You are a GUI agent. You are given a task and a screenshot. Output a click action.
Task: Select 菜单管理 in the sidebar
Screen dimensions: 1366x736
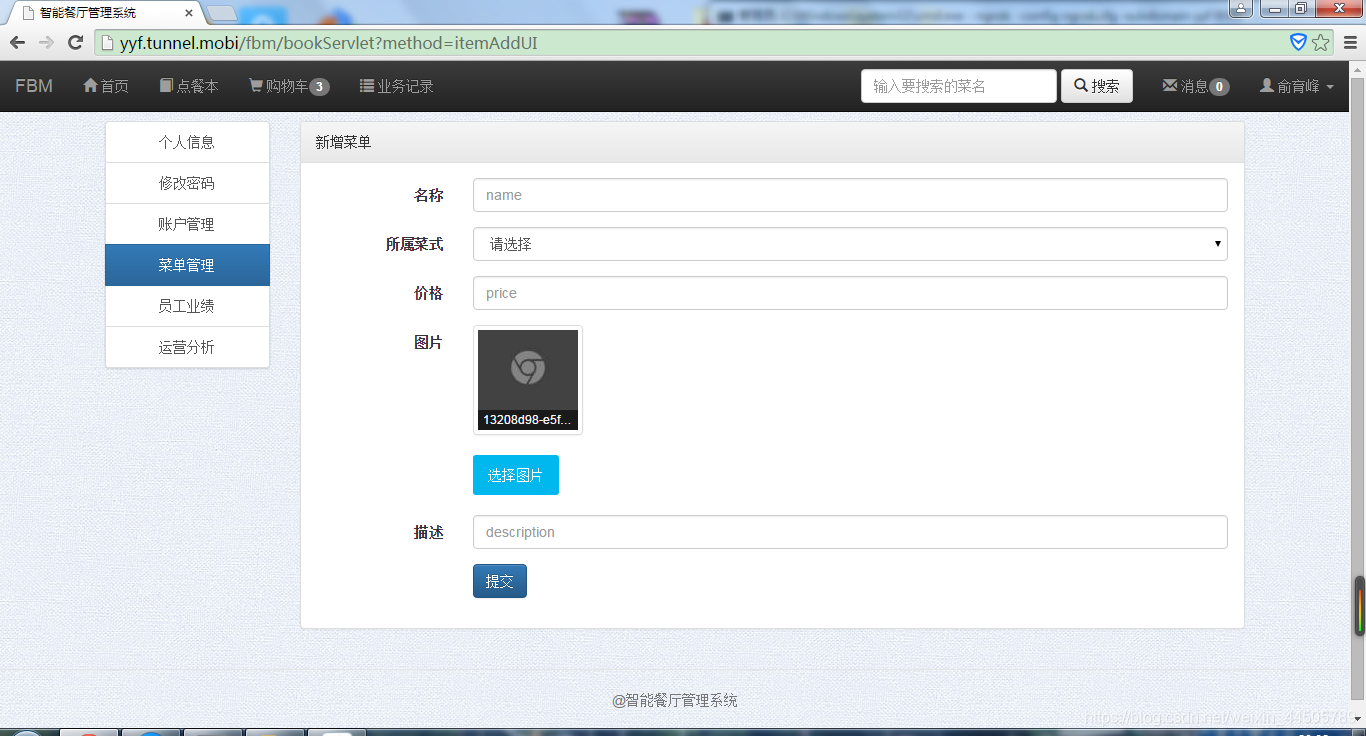click(x=187, y=265)
